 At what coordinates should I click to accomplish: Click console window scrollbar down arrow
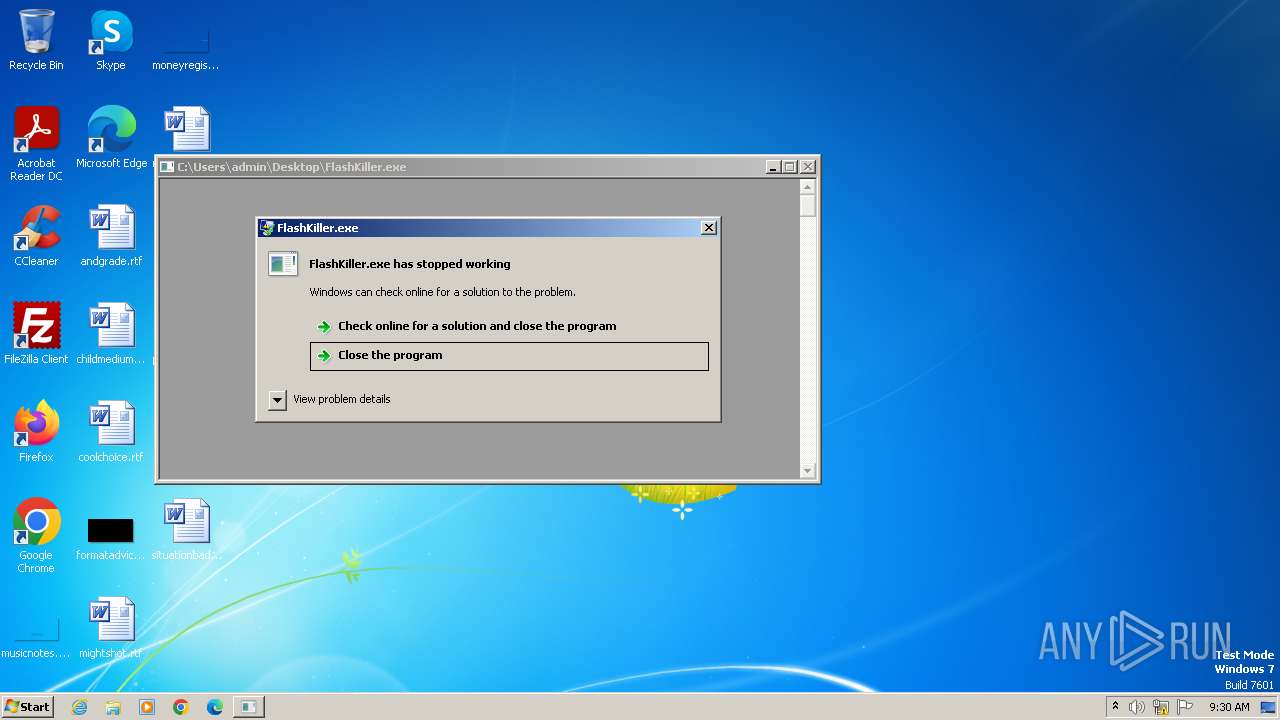pyautogui.click(x=808, y=471)
